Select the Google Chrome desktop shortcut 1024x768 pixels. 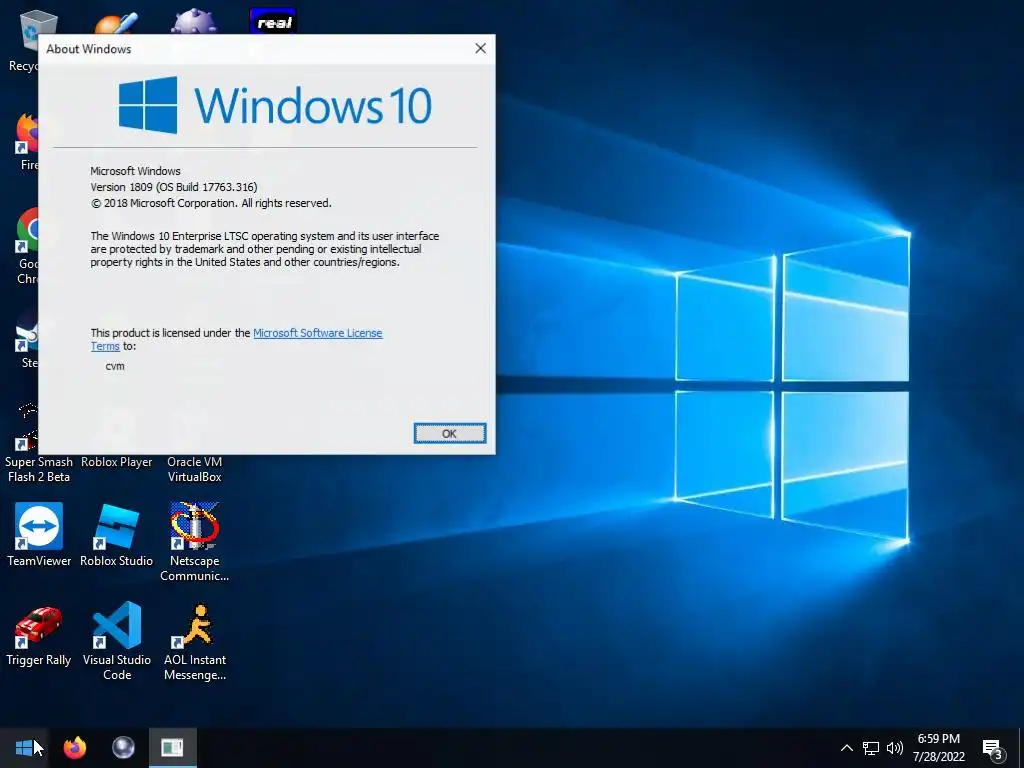coord(26,246)
